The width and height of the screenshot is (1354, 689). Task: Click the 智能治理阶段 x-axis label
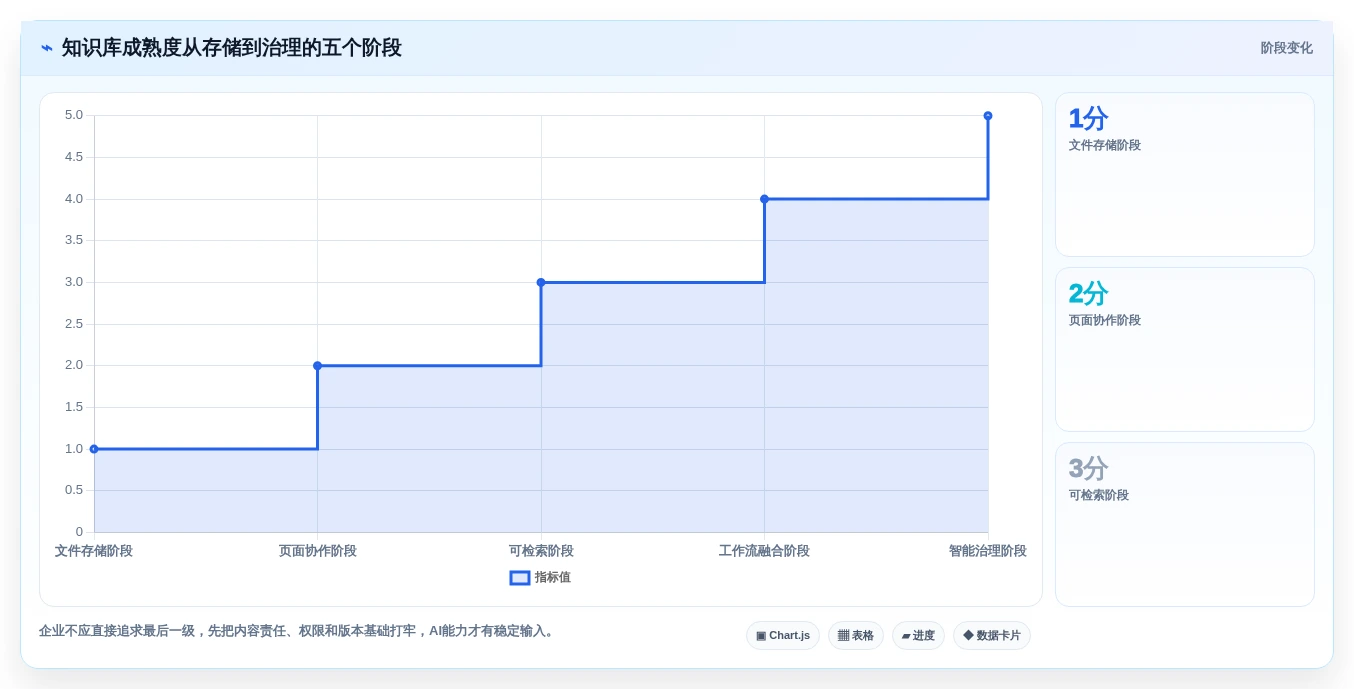pos(988,551)
